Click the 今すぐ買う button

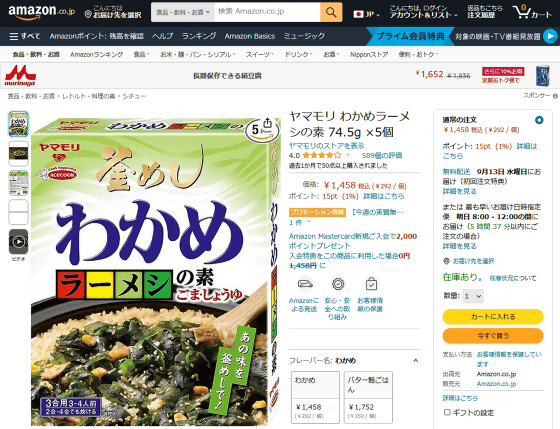point(493,336)
